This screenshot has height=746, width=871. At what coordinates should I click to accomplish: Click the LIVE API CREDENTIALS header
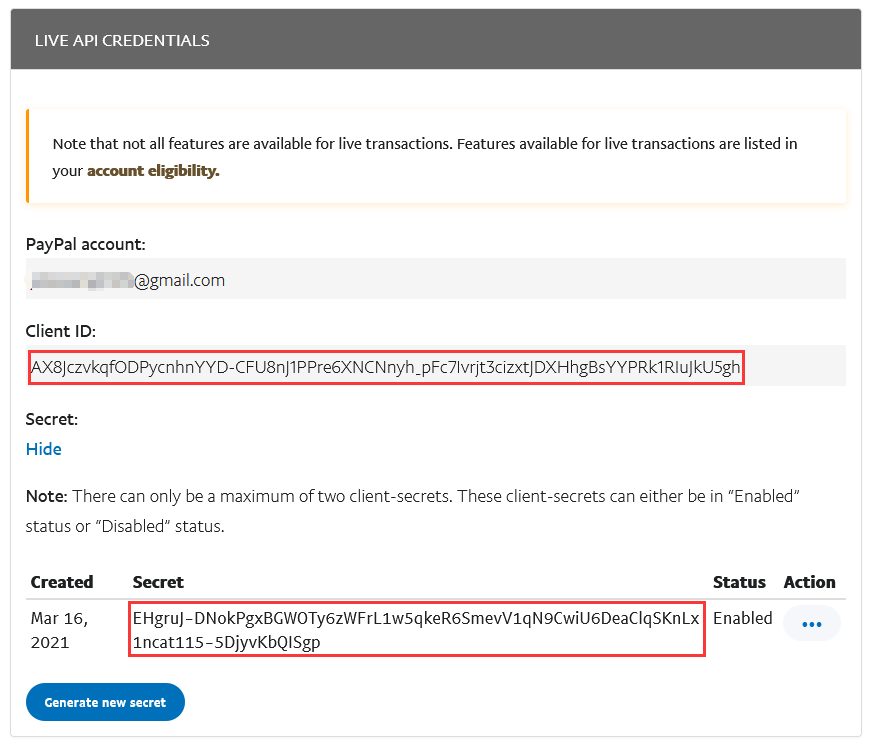coord(122,41)
